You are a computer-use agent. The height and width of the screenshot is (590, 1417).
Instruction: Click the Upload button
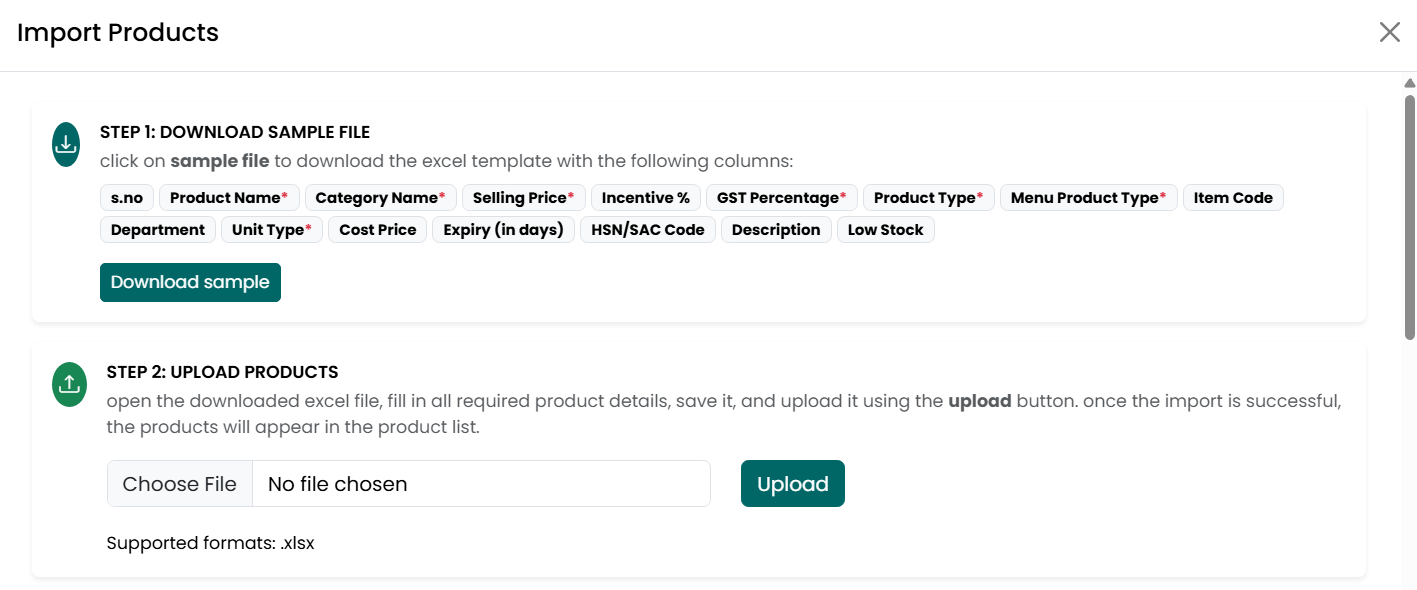[x=793, y=484]
